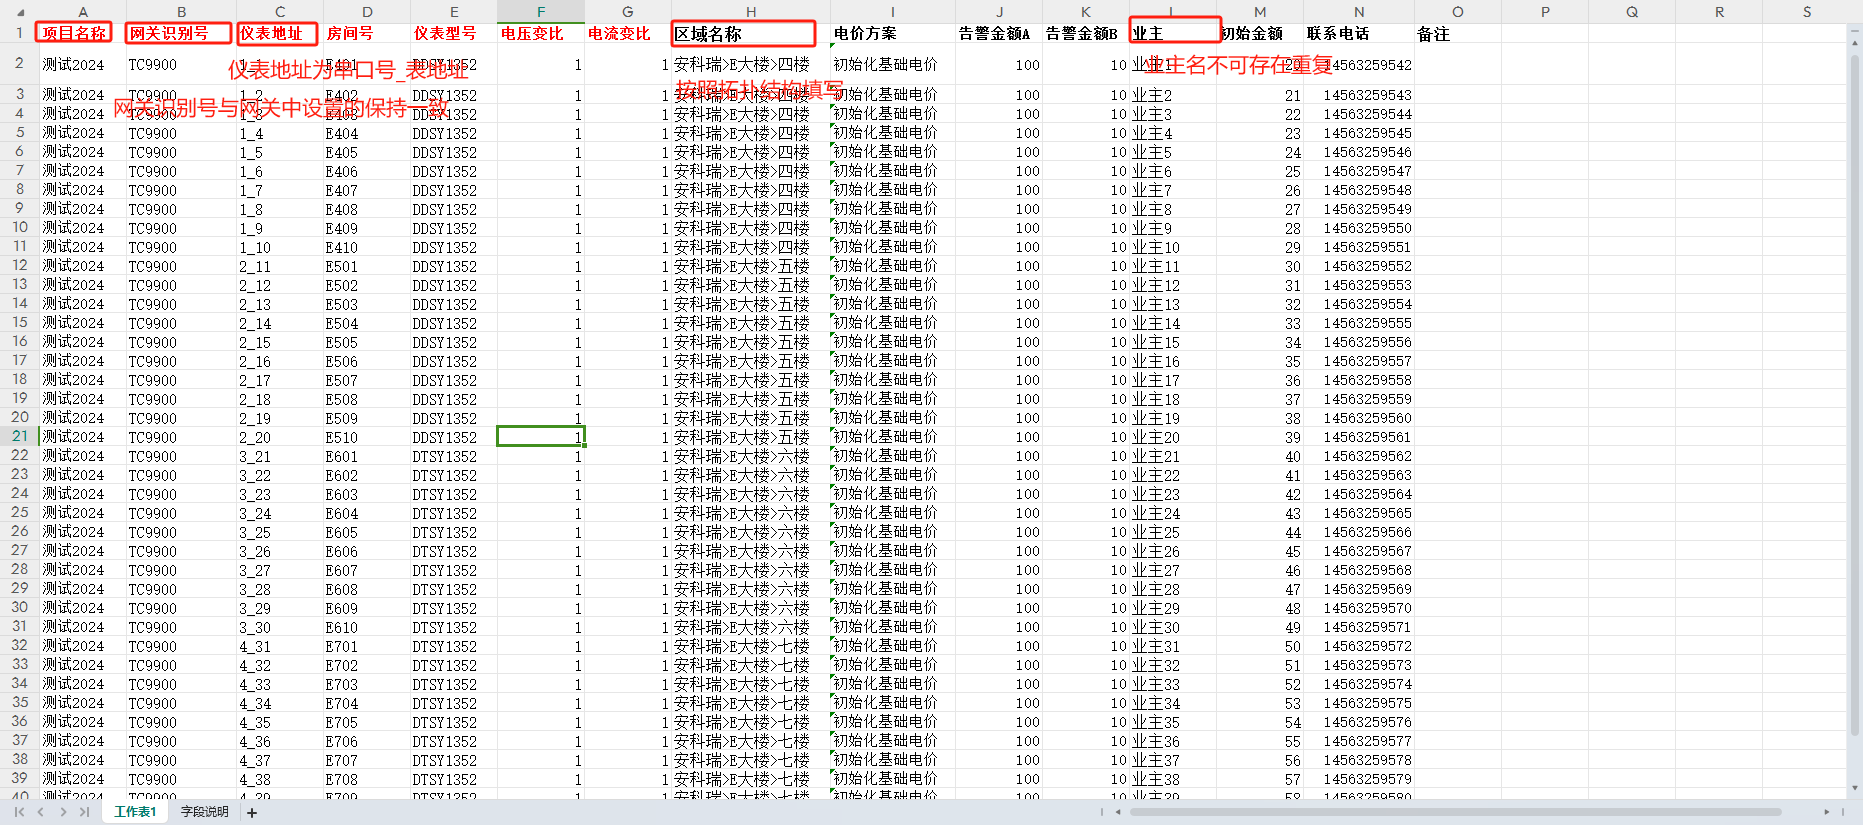Click the 仪表地址 header cell
Image resolution: width=1863 pixels, height=825 pixels.
(x=278, y=33)
